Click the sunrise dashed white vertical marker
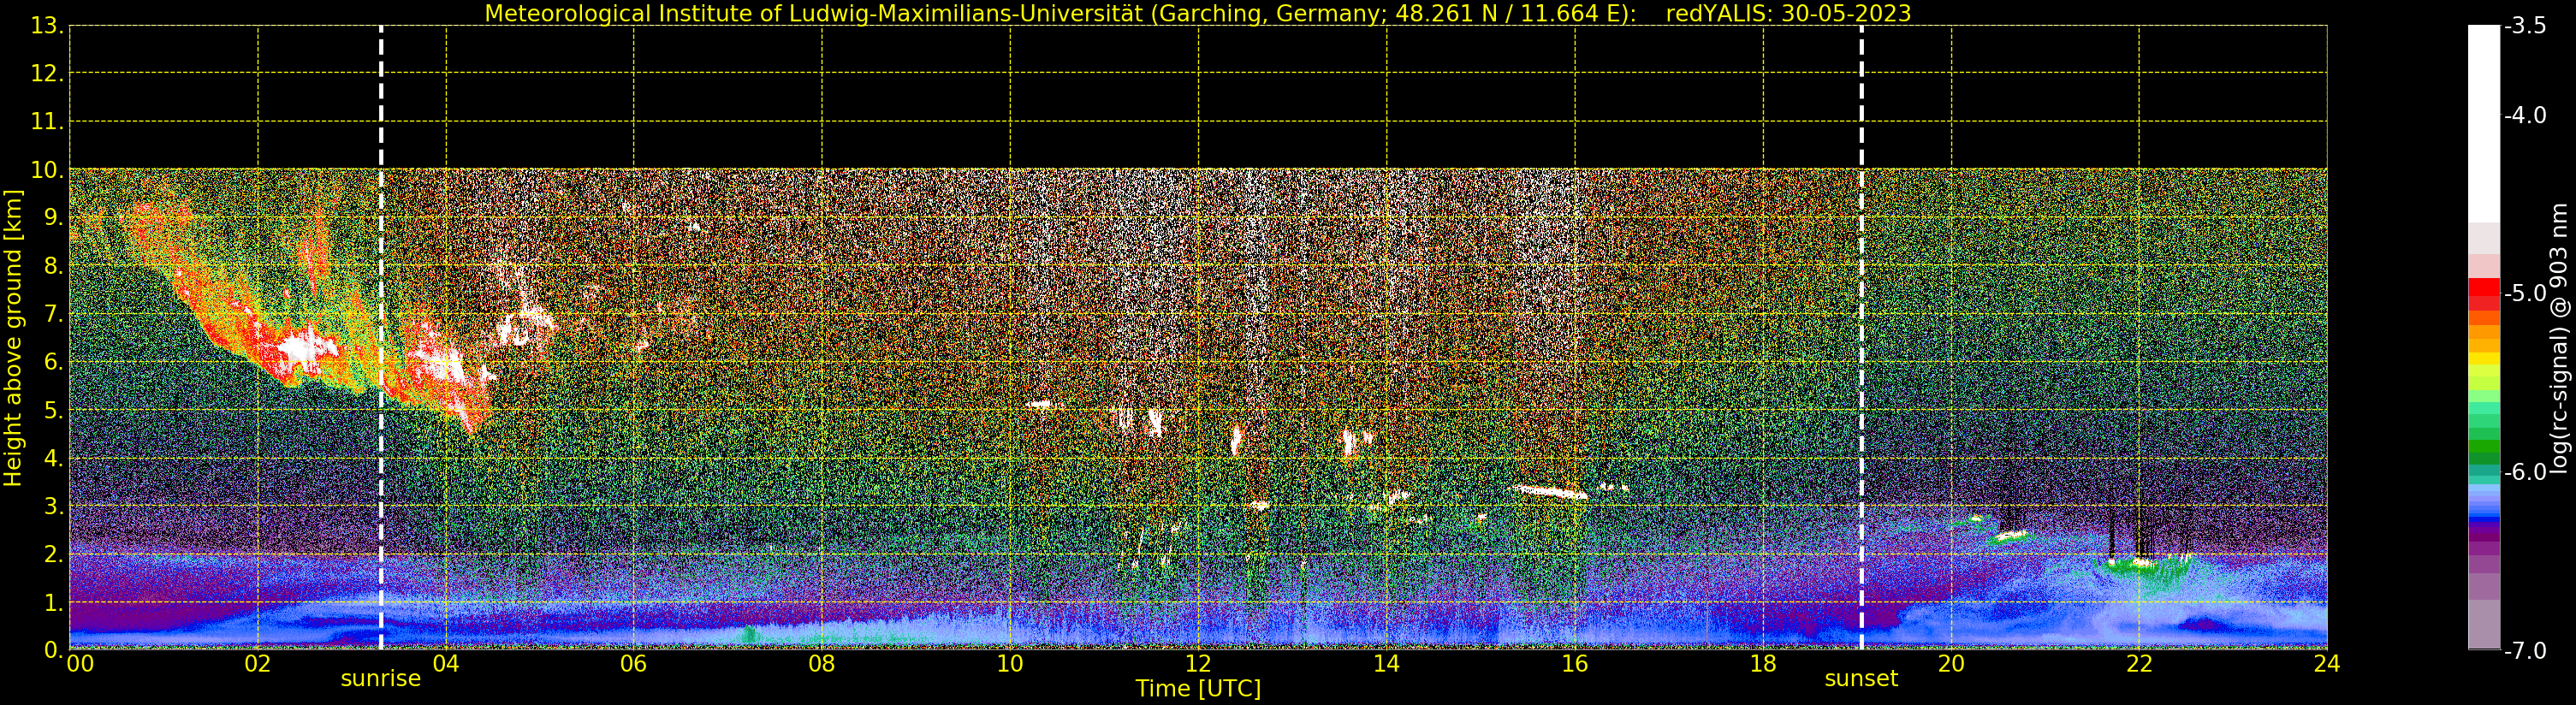This screenshot has height=705, width=2576. coord(381,338)
